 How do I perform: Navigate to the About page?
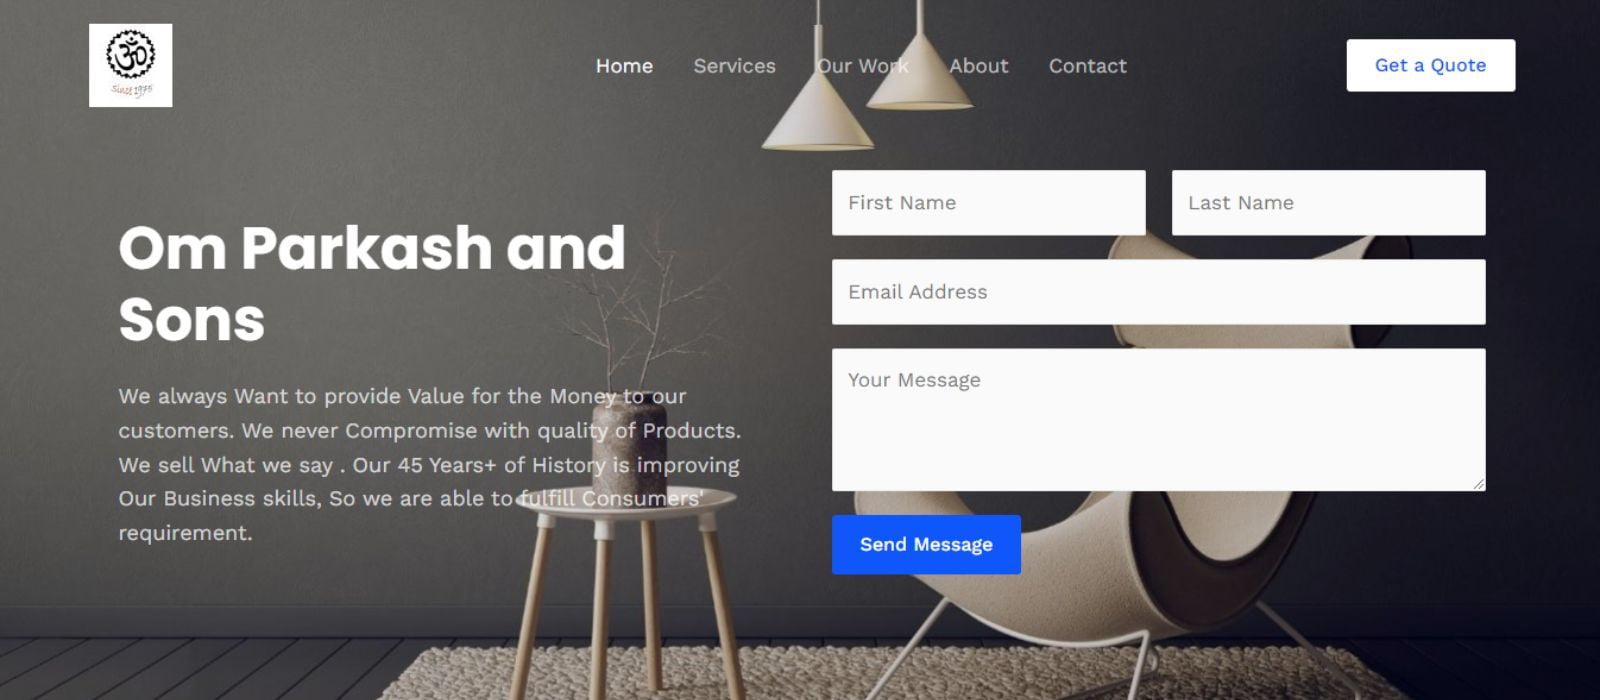pos(978,66)
